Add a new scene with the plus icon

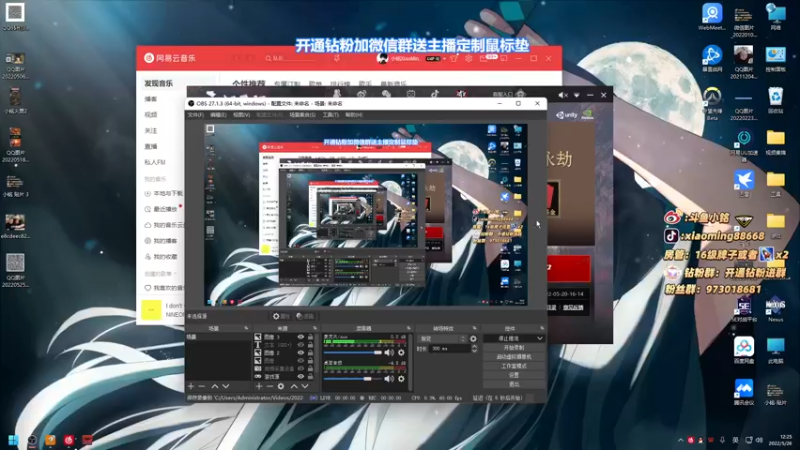point(191,386)
